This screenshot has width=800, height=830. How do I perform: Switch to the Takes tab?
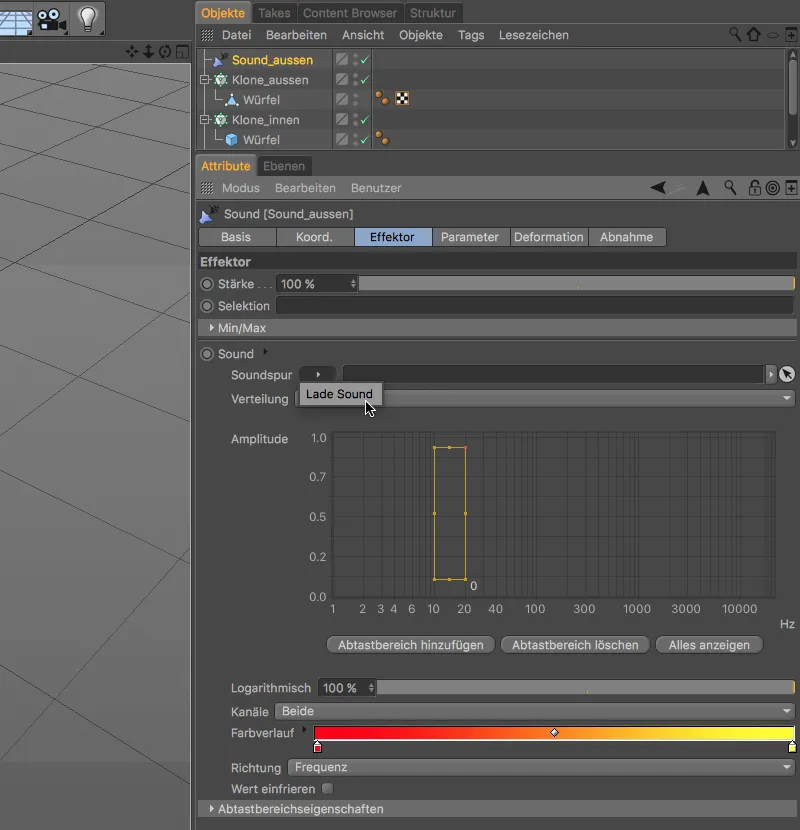click(x=274, y=13)
